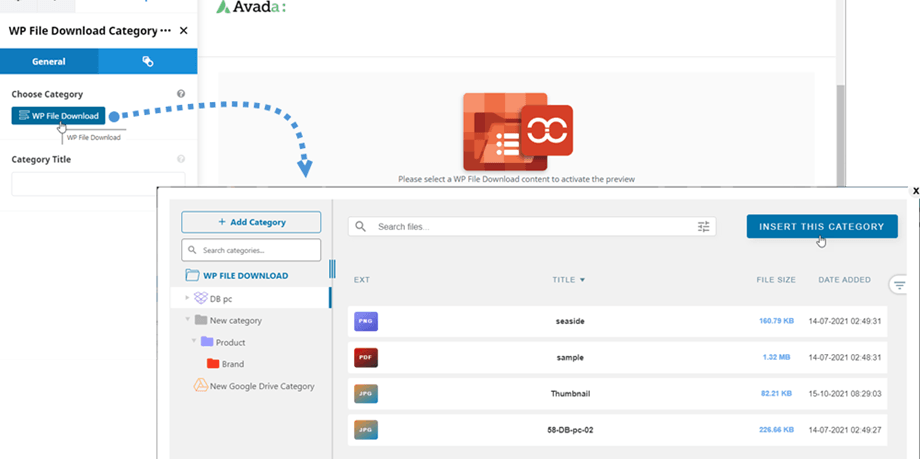Click the Choose Category help icon

(x=181, y=94)
